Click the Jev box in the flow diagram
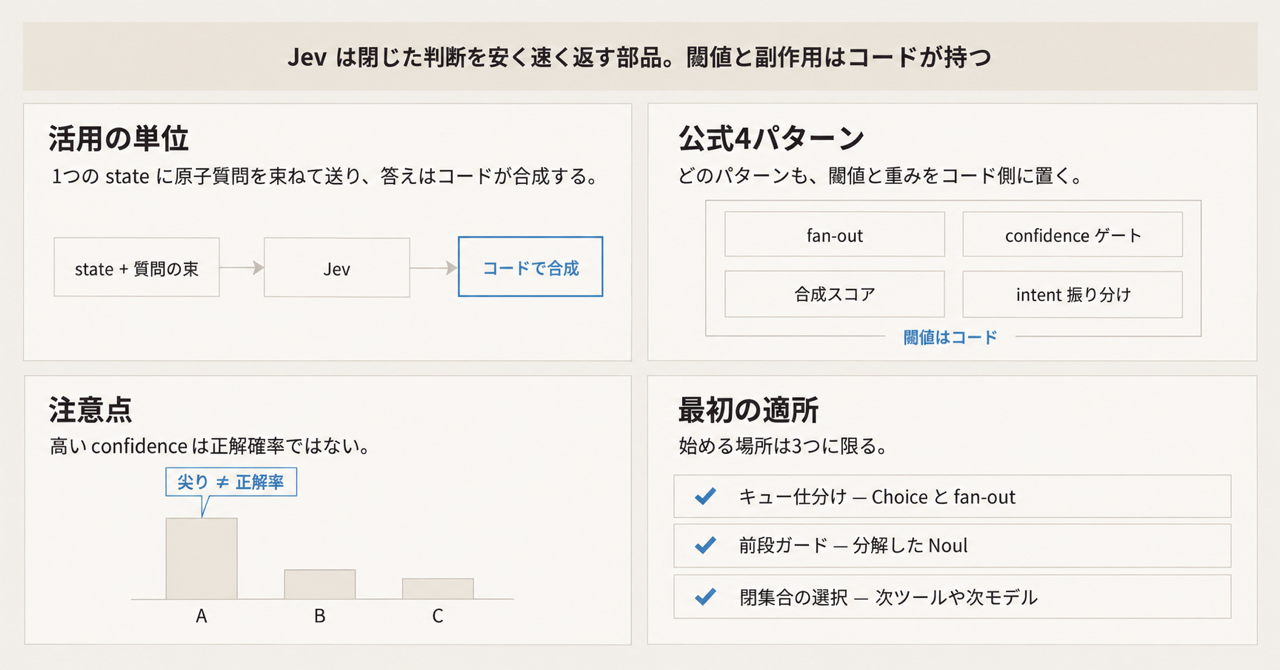This screenshot has height=670, width=1280. pos(337,268)
